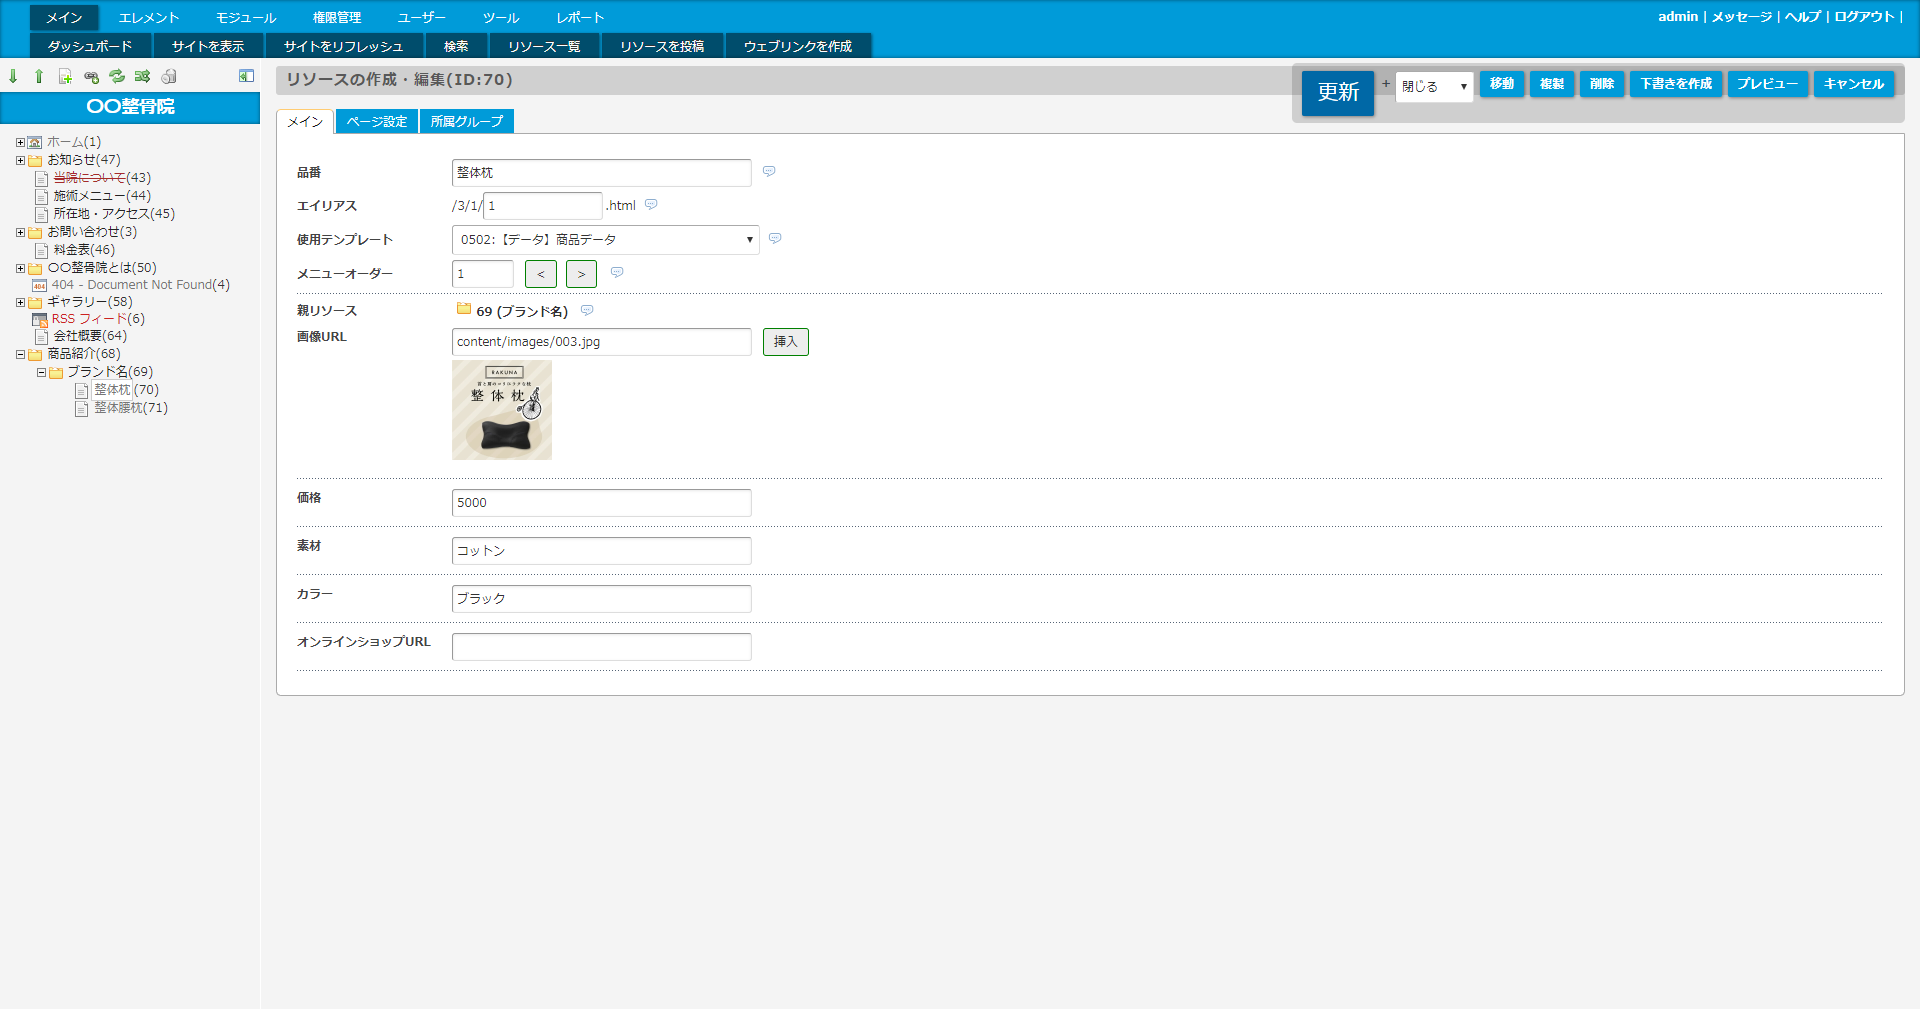The height and width of the screenshot is (1009, 1920).
Task: Click the 挿入 button next to image URL
Action: tap(785, 342)
